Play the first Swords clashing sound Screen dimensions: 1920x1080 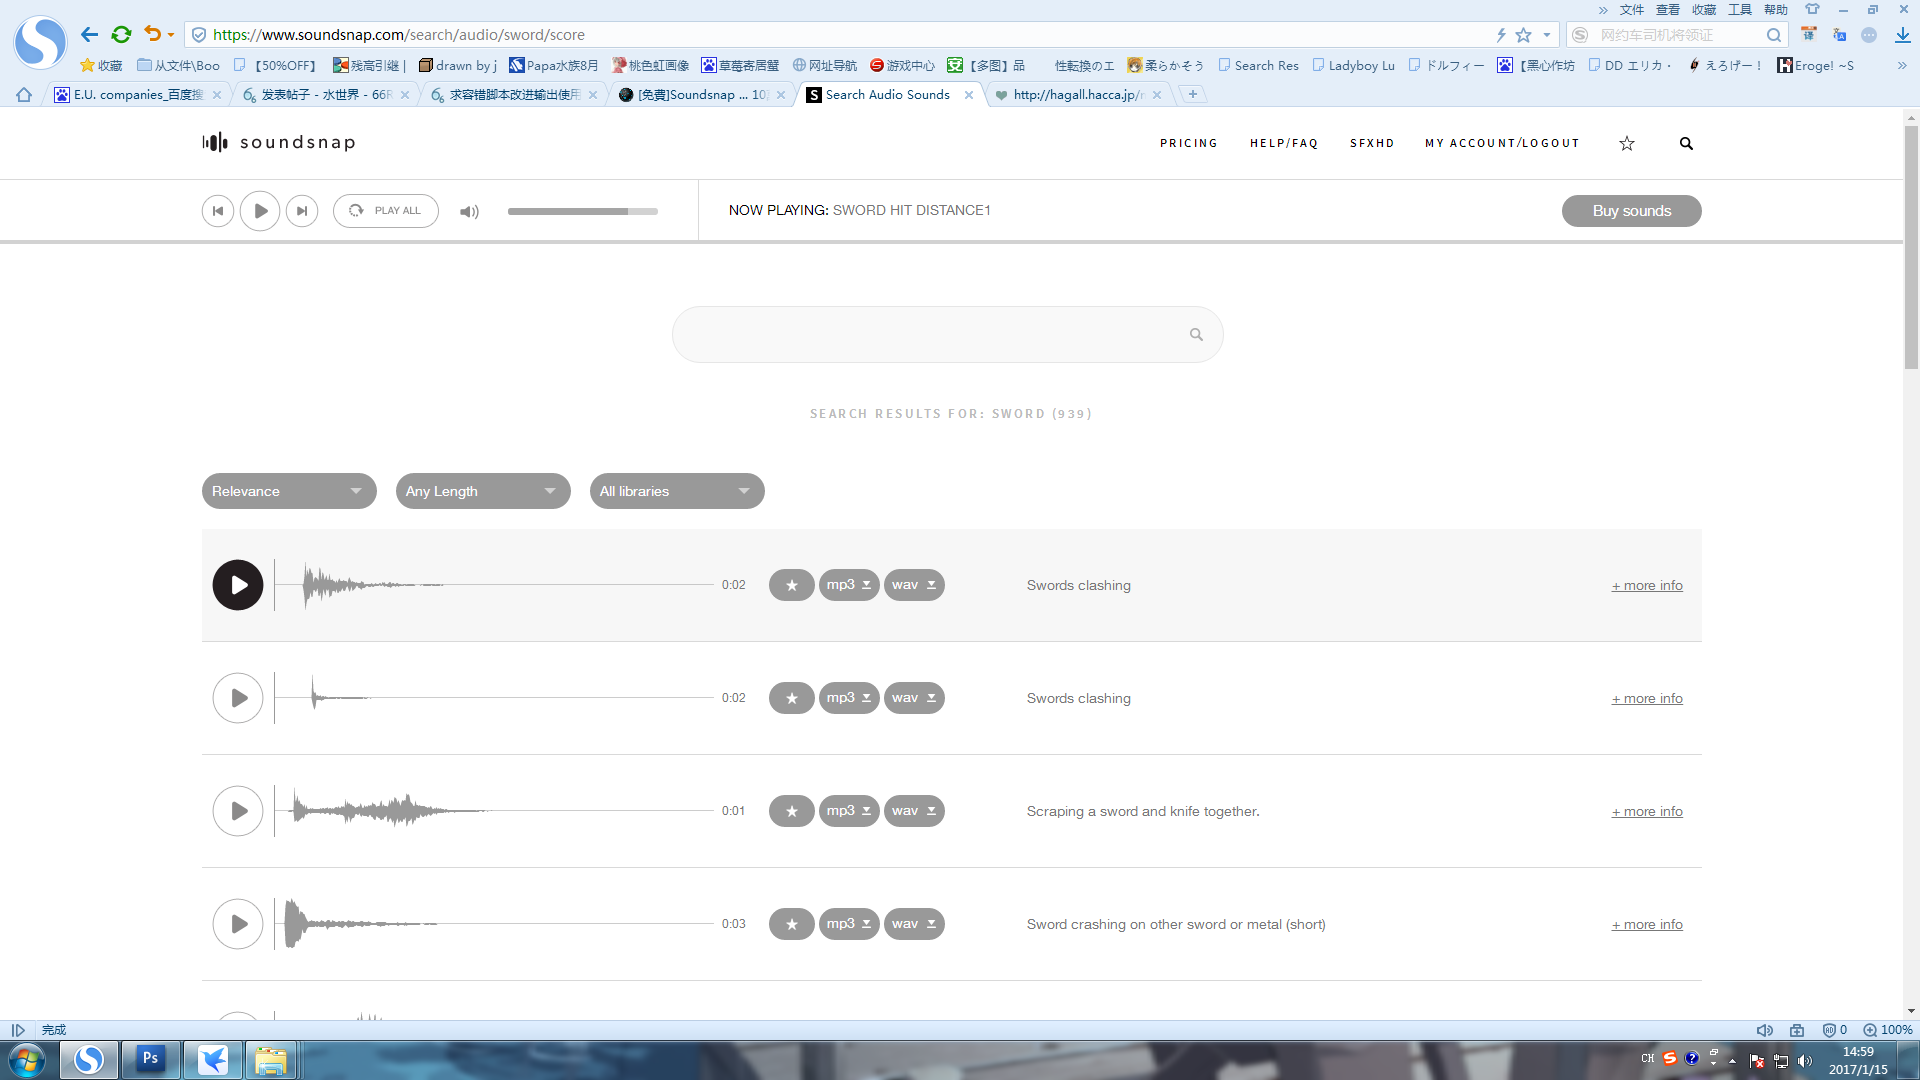click(x=238, y=585)
